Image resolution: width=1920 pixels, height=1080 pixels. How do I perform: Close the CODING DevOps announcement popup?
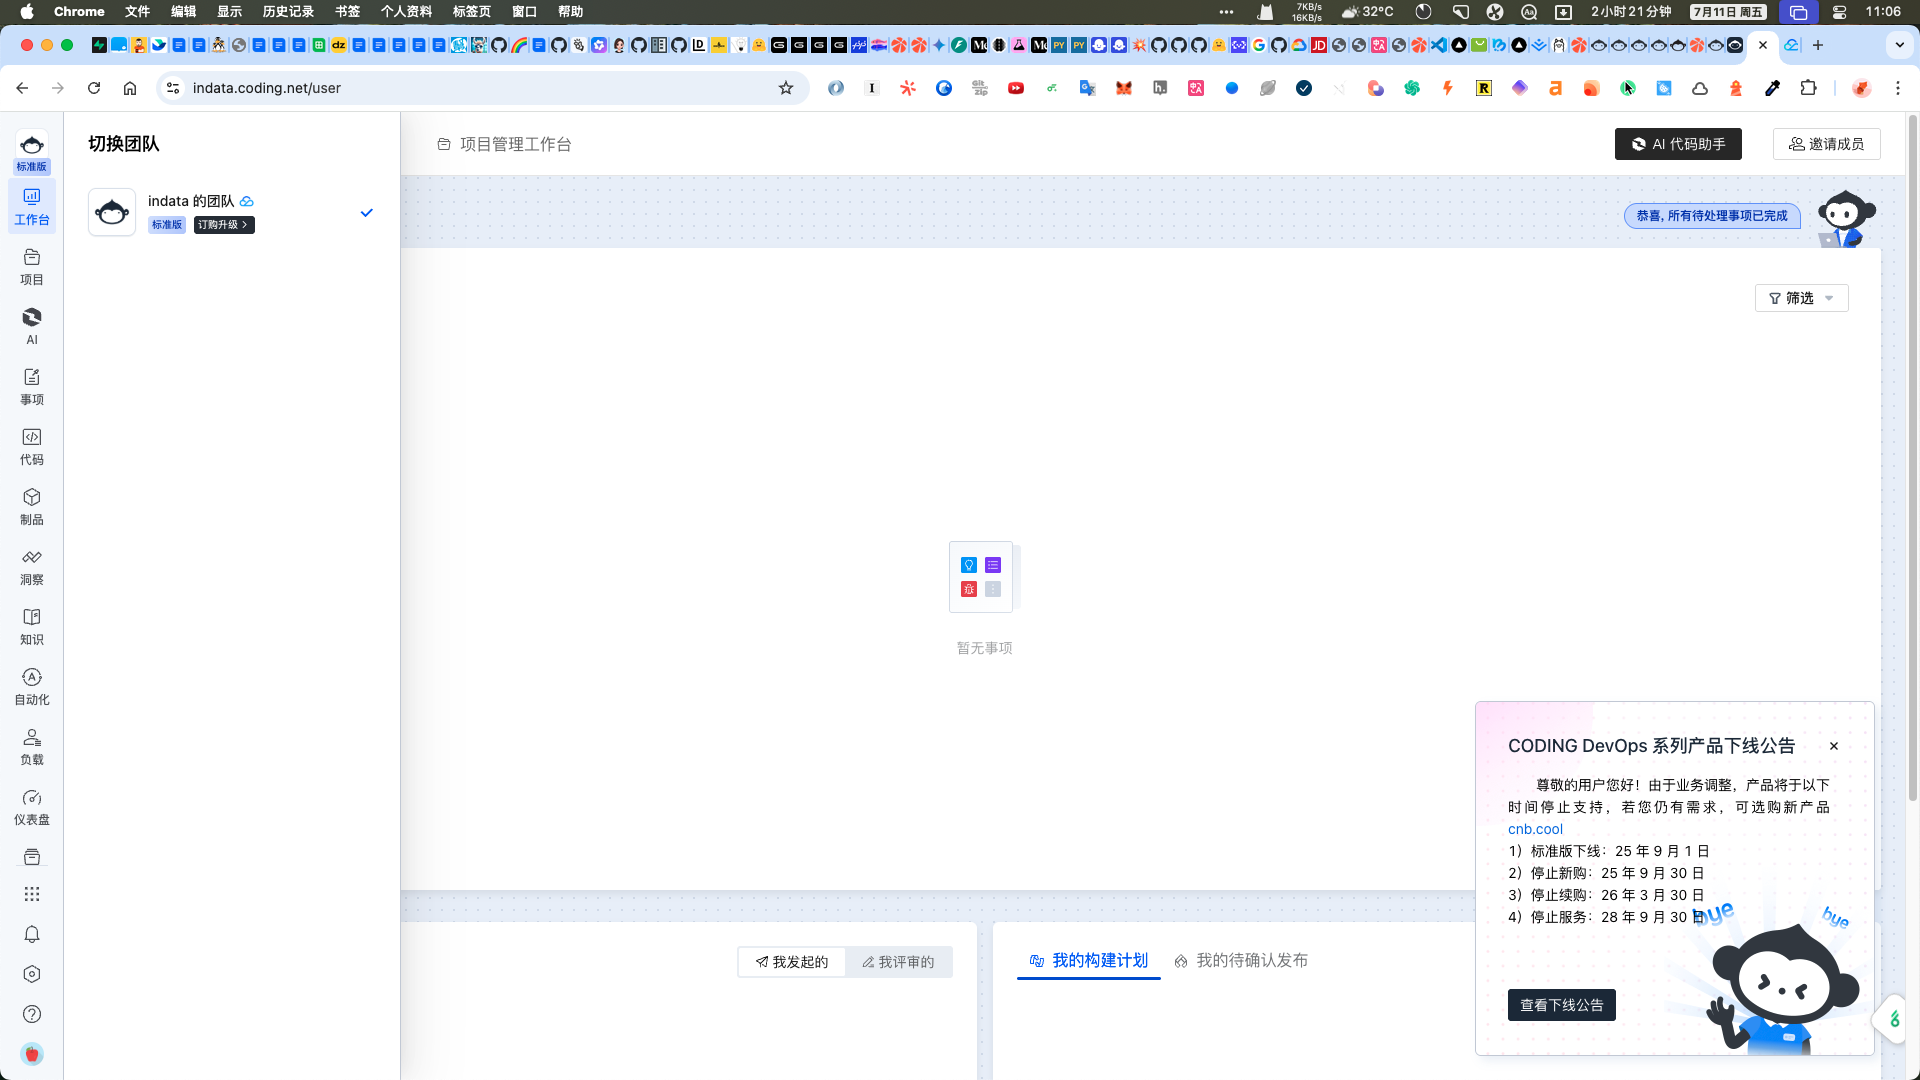click(x=1834, y=746)
